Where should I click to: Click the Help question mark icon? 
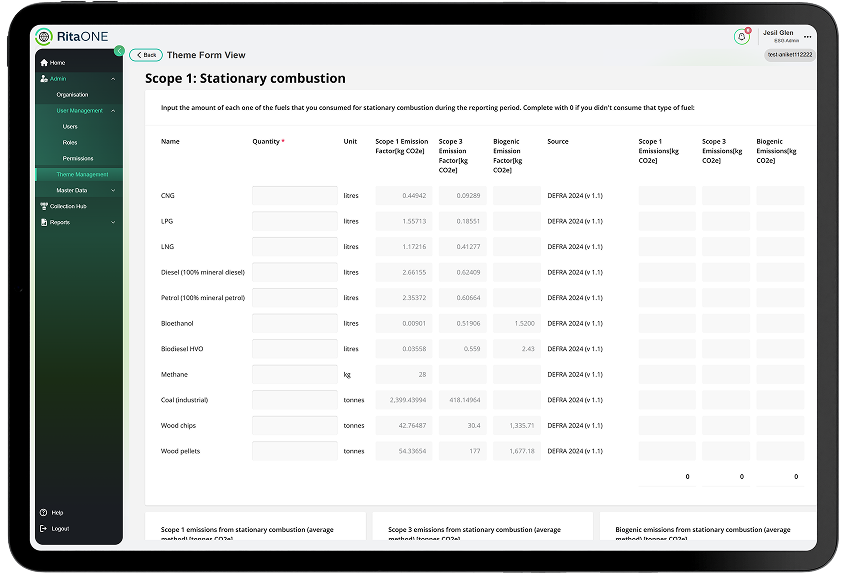43,512
